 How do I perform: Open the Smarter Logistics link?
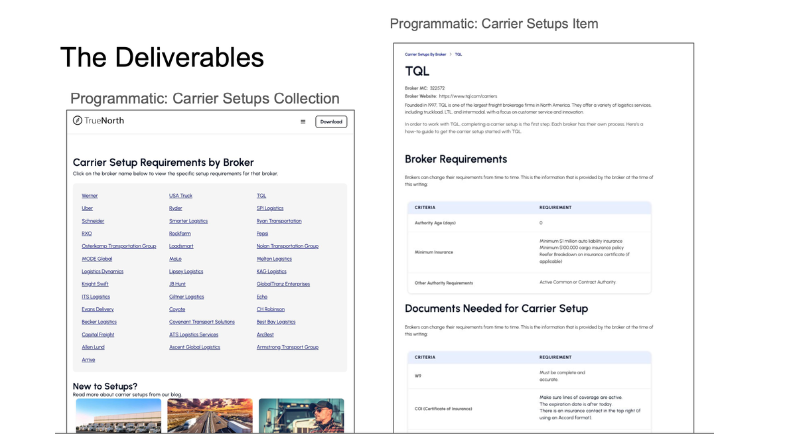coord(188,221)
